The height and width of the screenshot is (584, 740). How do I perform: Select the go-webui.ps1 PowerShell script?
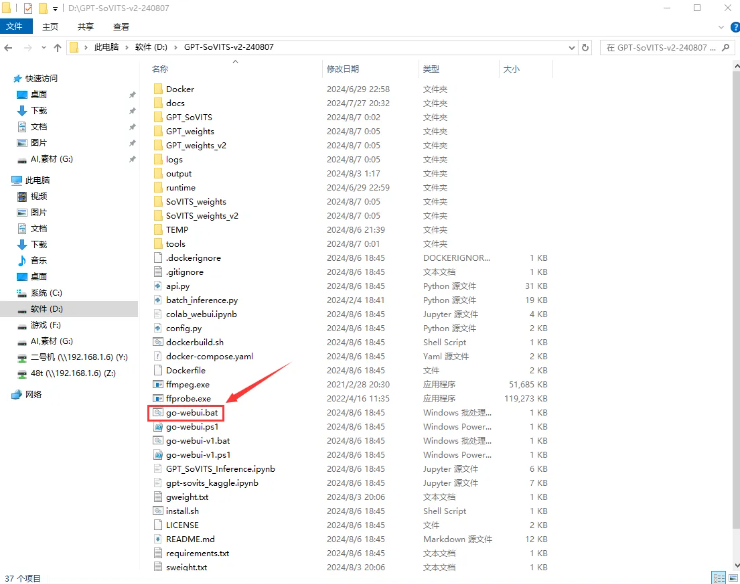pos(192,426)
